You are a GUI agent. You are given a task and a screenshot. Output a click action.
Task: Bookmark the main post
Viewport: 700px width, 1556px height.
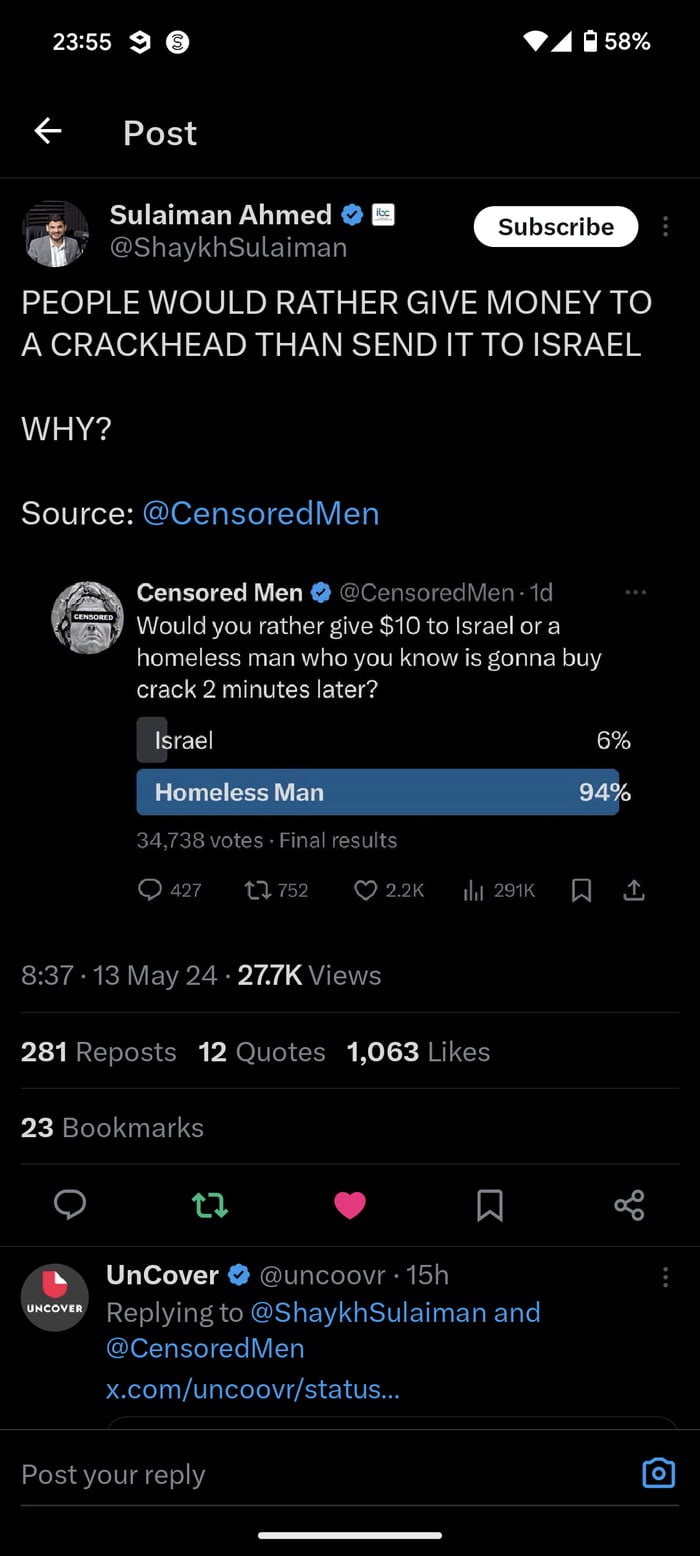[x=489, y=1205]
